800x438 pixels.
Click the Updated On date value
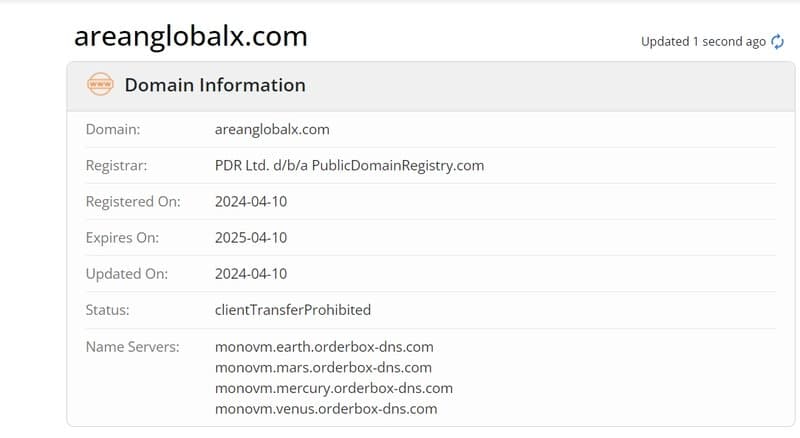(251, 274)
